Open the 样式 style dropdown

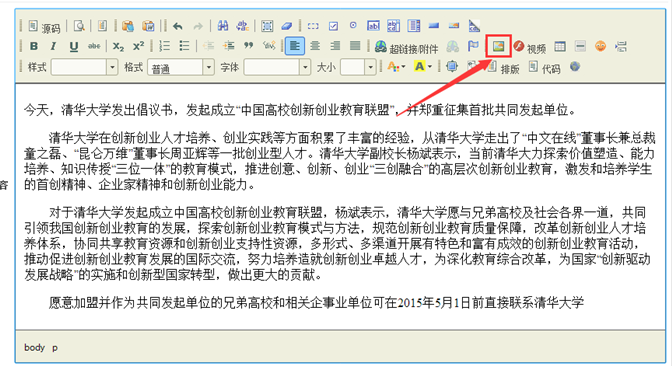pyautogui.click(x=84, y=67)
